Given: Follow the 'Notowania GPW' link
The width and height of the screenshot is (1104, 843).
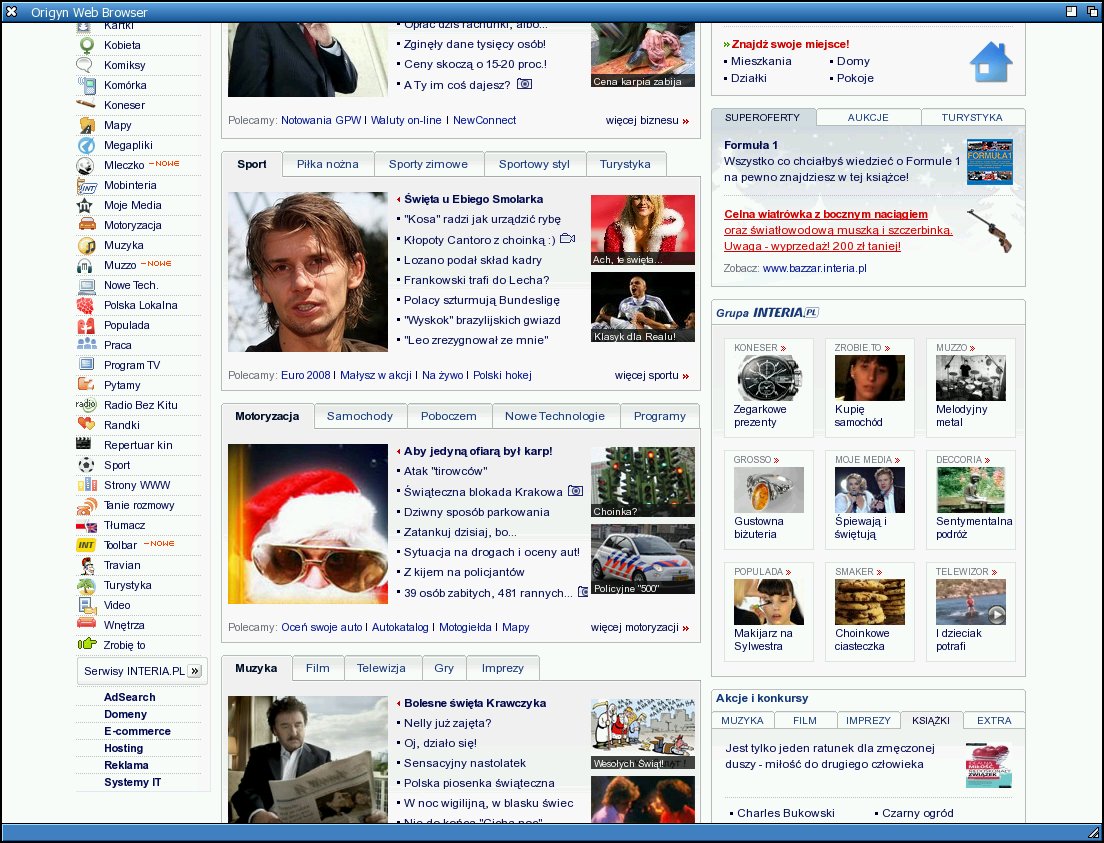Looking at the screenshot, I should [321, 120].
